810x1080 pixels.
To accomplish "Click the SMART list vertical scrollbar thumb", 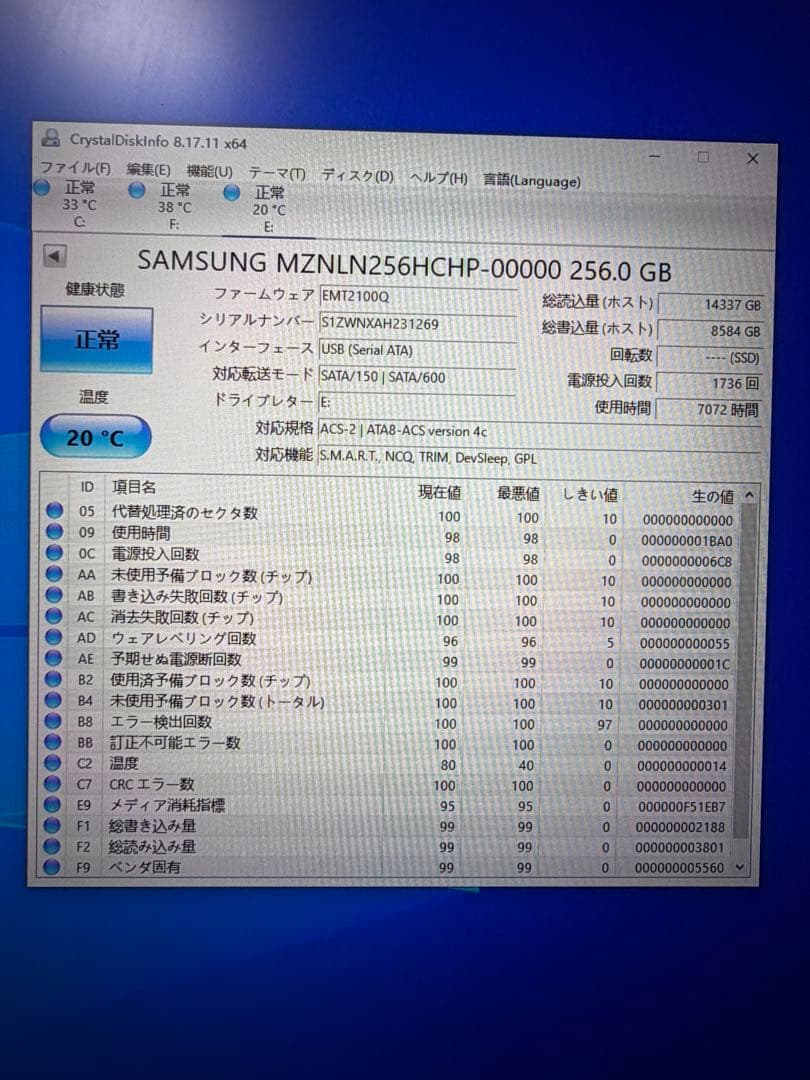I will click(x=745, y=672).
